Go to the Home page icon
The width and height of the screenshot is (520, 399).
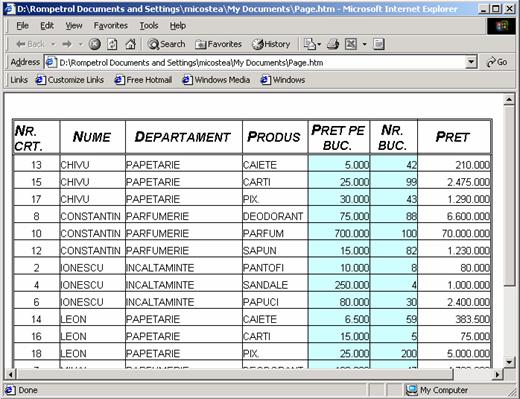point(130,44)
